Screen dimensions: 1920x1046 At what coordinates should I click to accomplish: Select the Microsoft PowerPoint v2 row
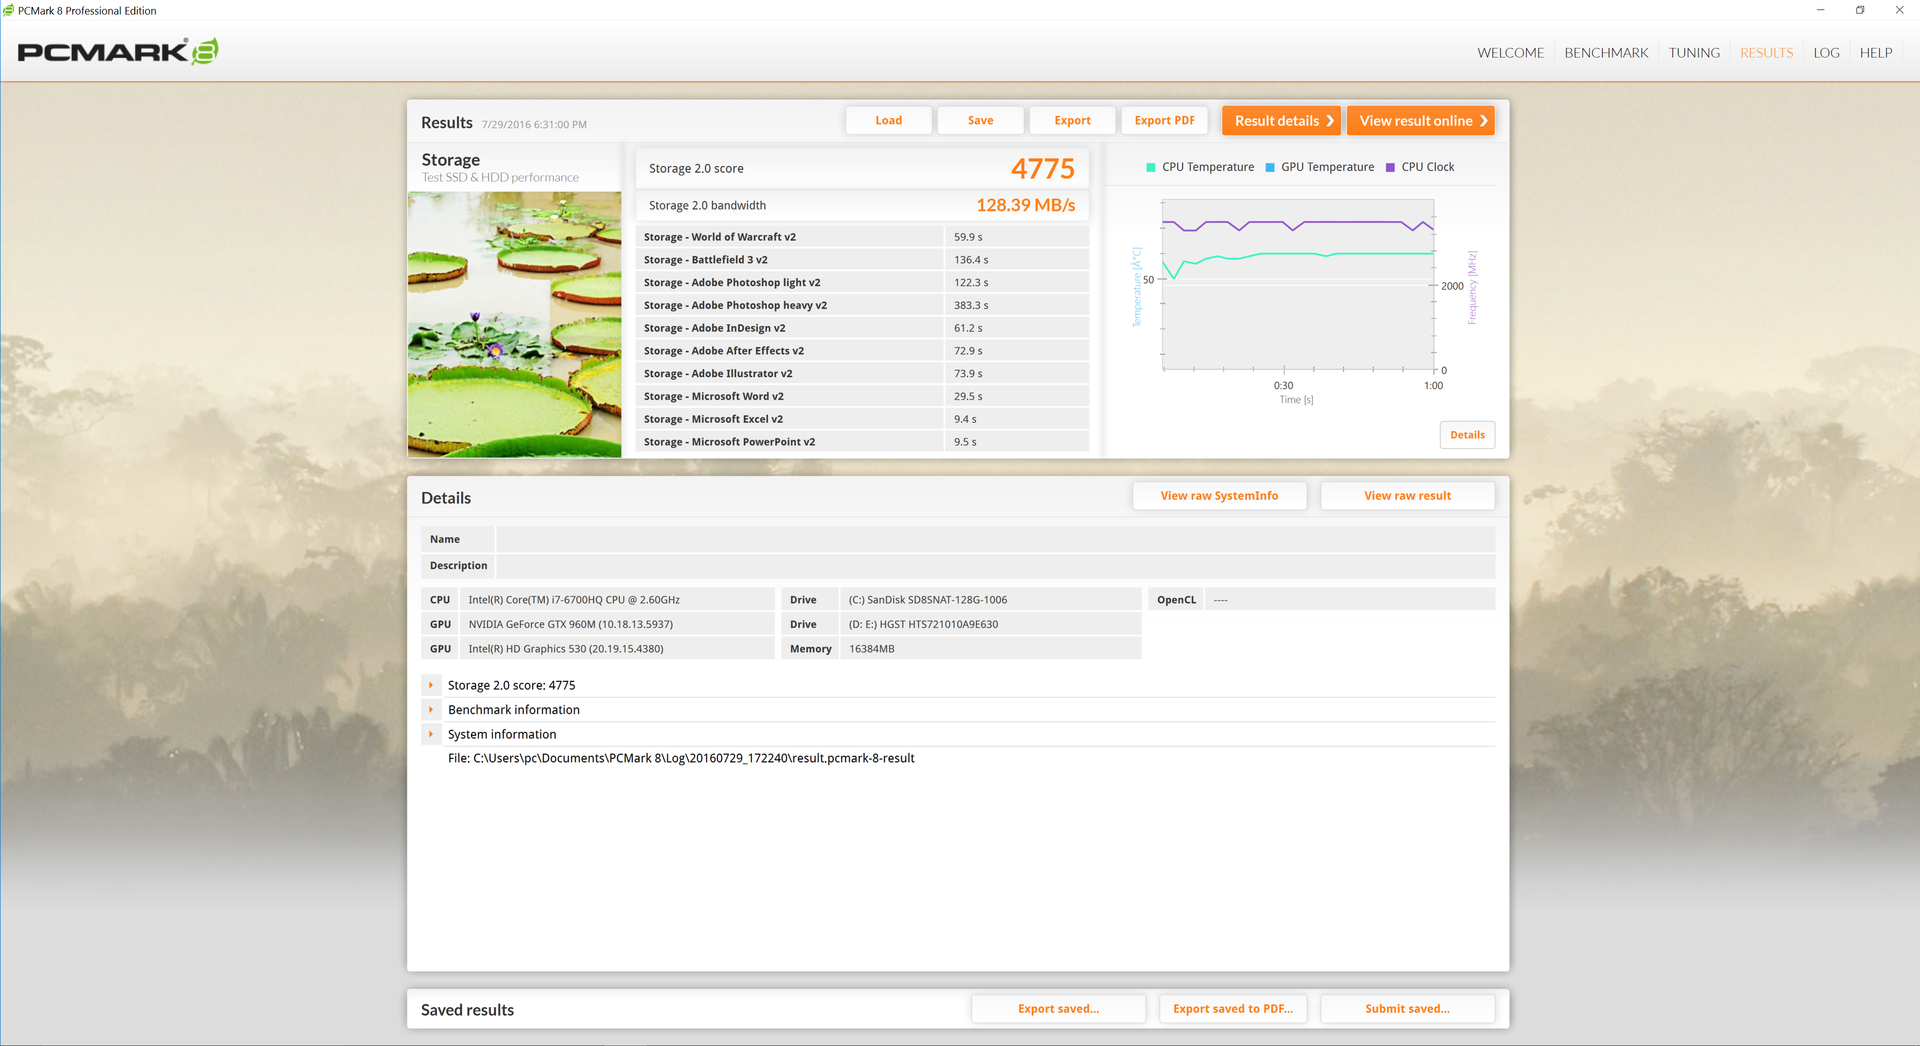tap(862, 442)
